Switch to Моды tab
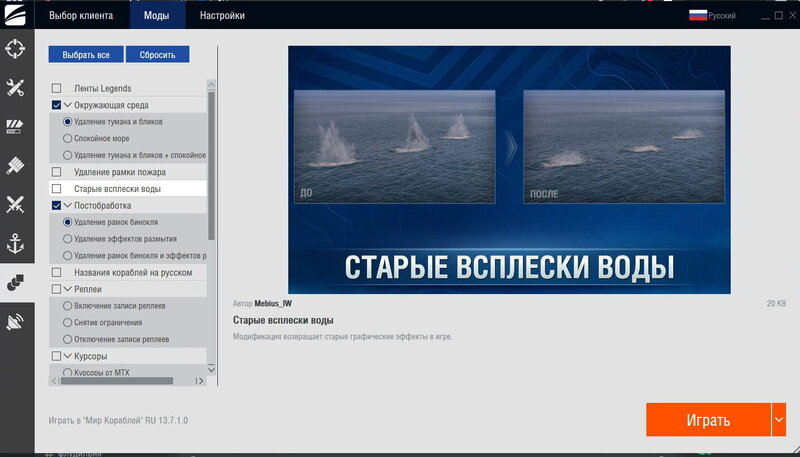Screen dimensions: 800x457 (157, 15)
